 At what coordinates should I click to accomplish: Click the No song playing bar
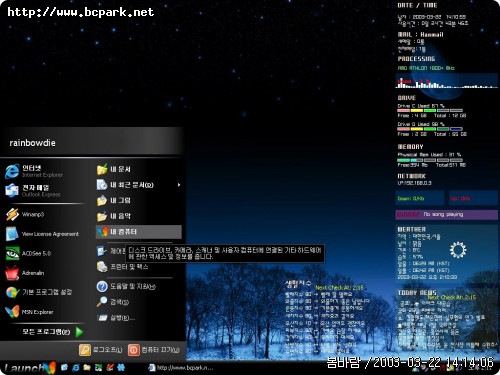pos(446,214)
